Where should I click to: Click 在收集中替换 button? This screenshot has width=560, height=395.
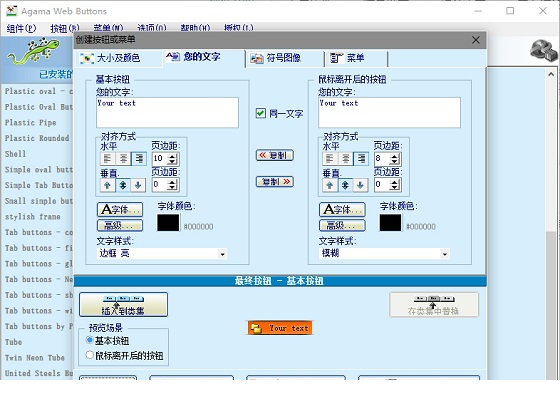[434, 304]
